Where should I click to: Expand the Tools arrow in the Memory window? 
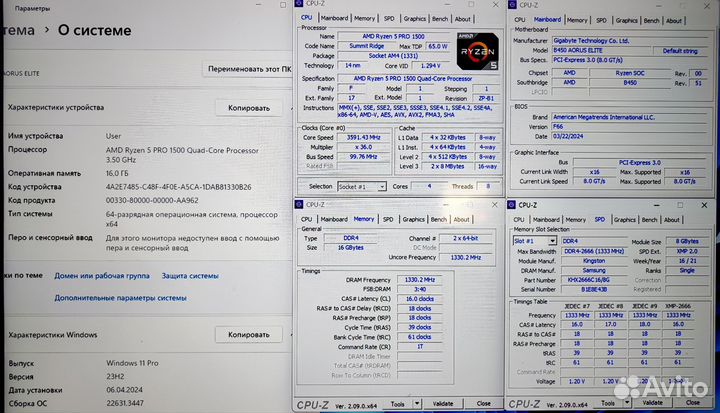[x=417, y=404]
